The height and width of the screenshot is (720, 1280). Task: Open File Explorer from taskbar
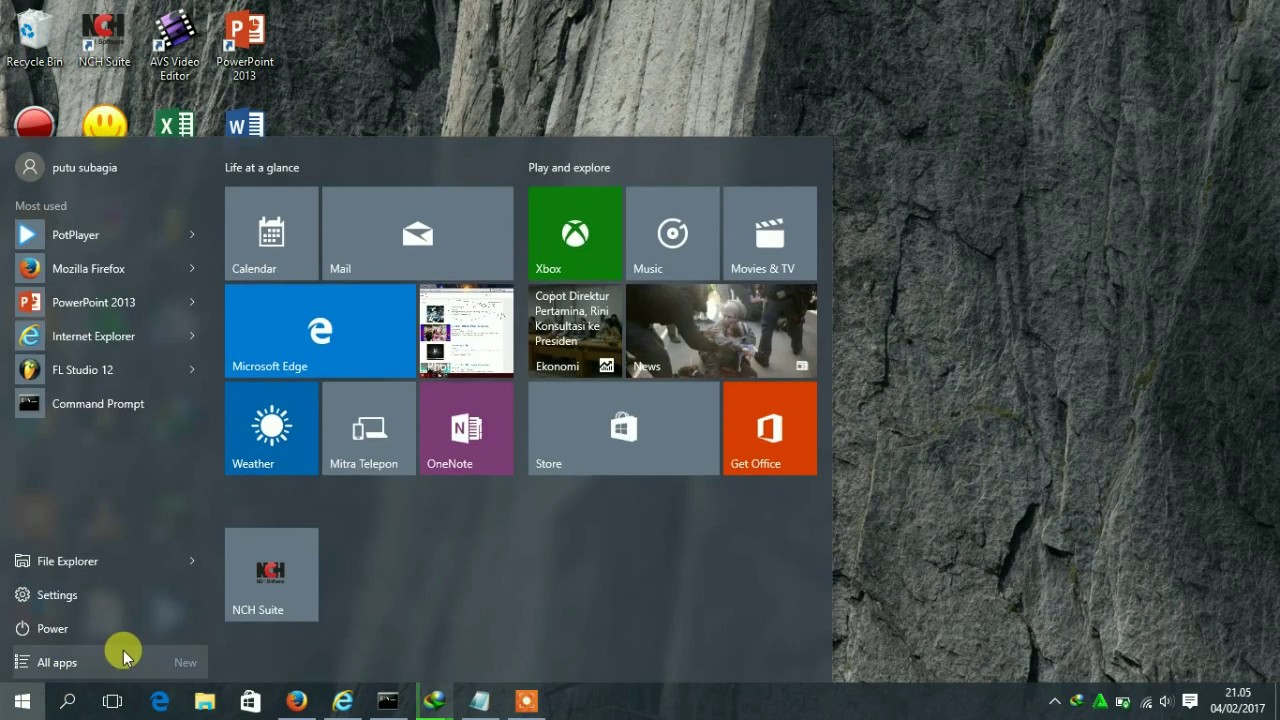(x=205, y=701)
